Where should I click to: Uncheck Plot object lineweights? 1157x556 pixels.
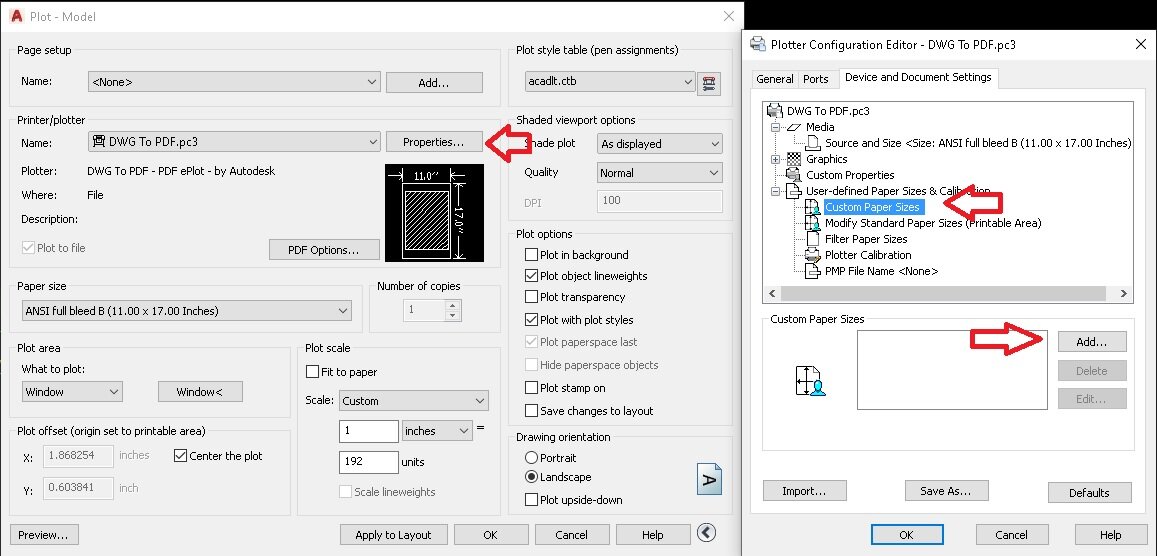[531, 276]
